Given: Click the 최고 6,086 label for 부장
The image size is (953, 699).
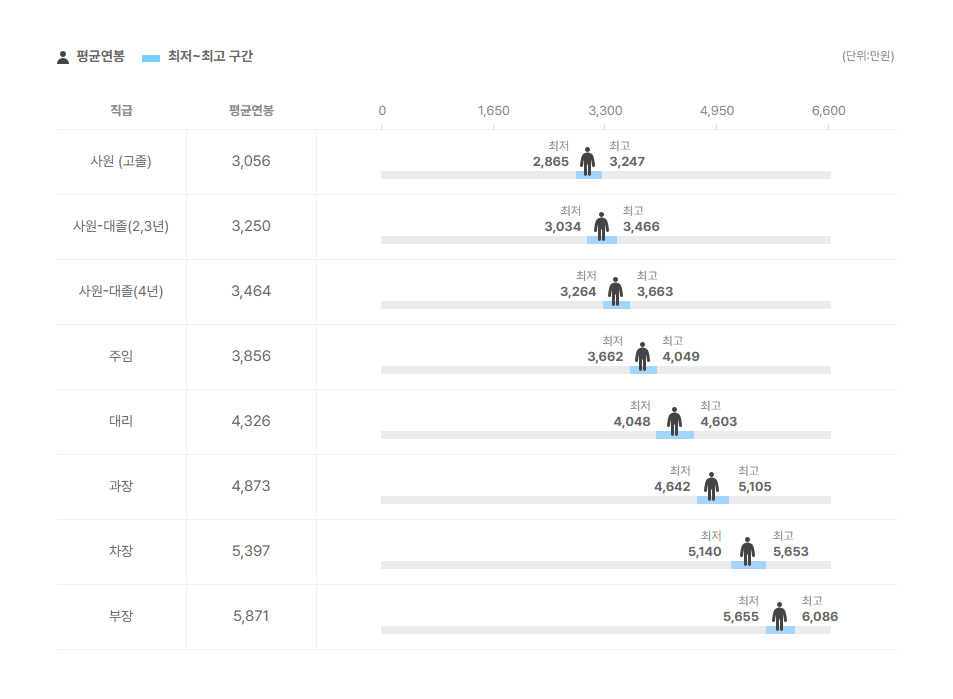Looking at the screenshot, I should tap(820, 617).
